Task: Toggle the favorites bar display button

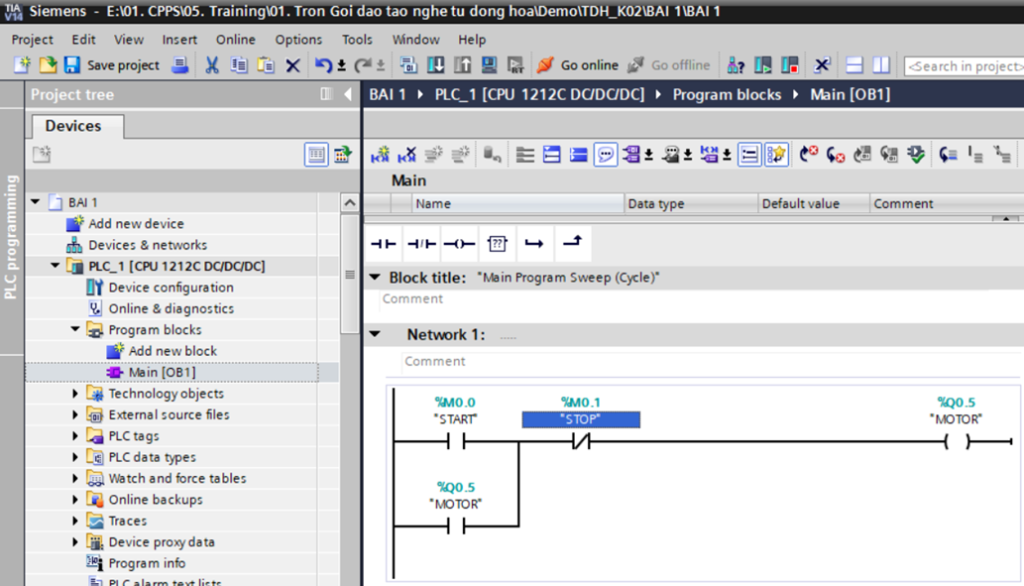Action: [777, 155]
